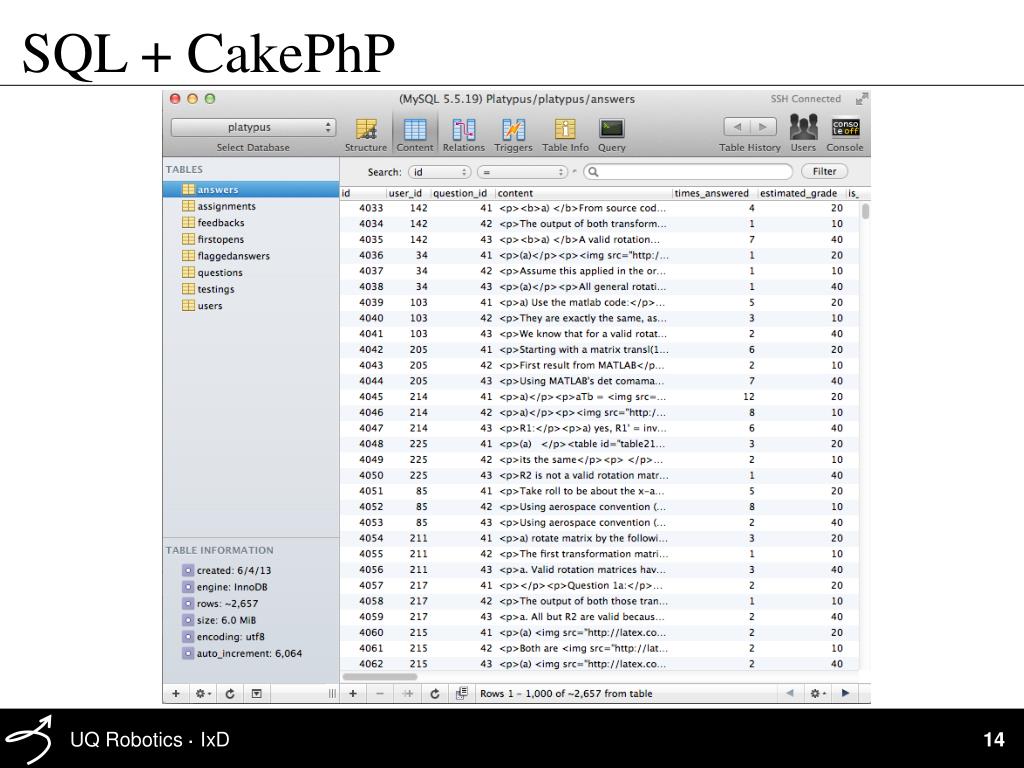Screen dimensions: 1024x768
Task: Click user_id 211 in row 4054
Action: (x=419, y=538)
